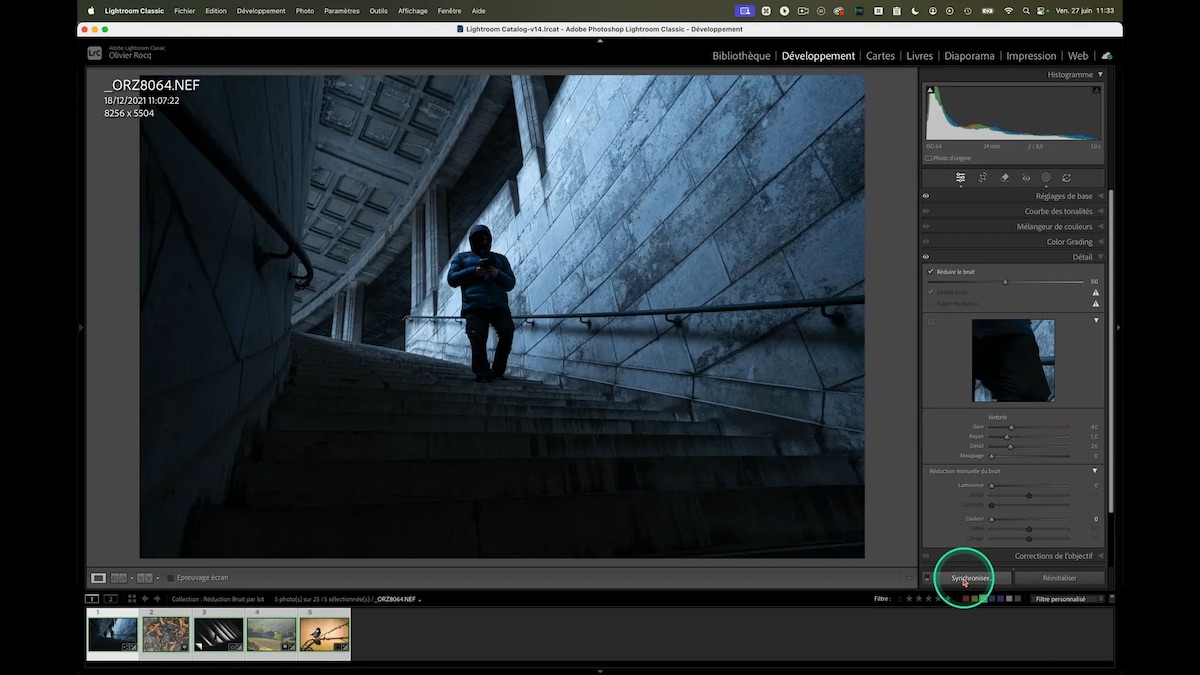This screenshot has height=675, width=1200.
Task: Toggle Détail panel visibility eye
Action: [x=926, y=257]
